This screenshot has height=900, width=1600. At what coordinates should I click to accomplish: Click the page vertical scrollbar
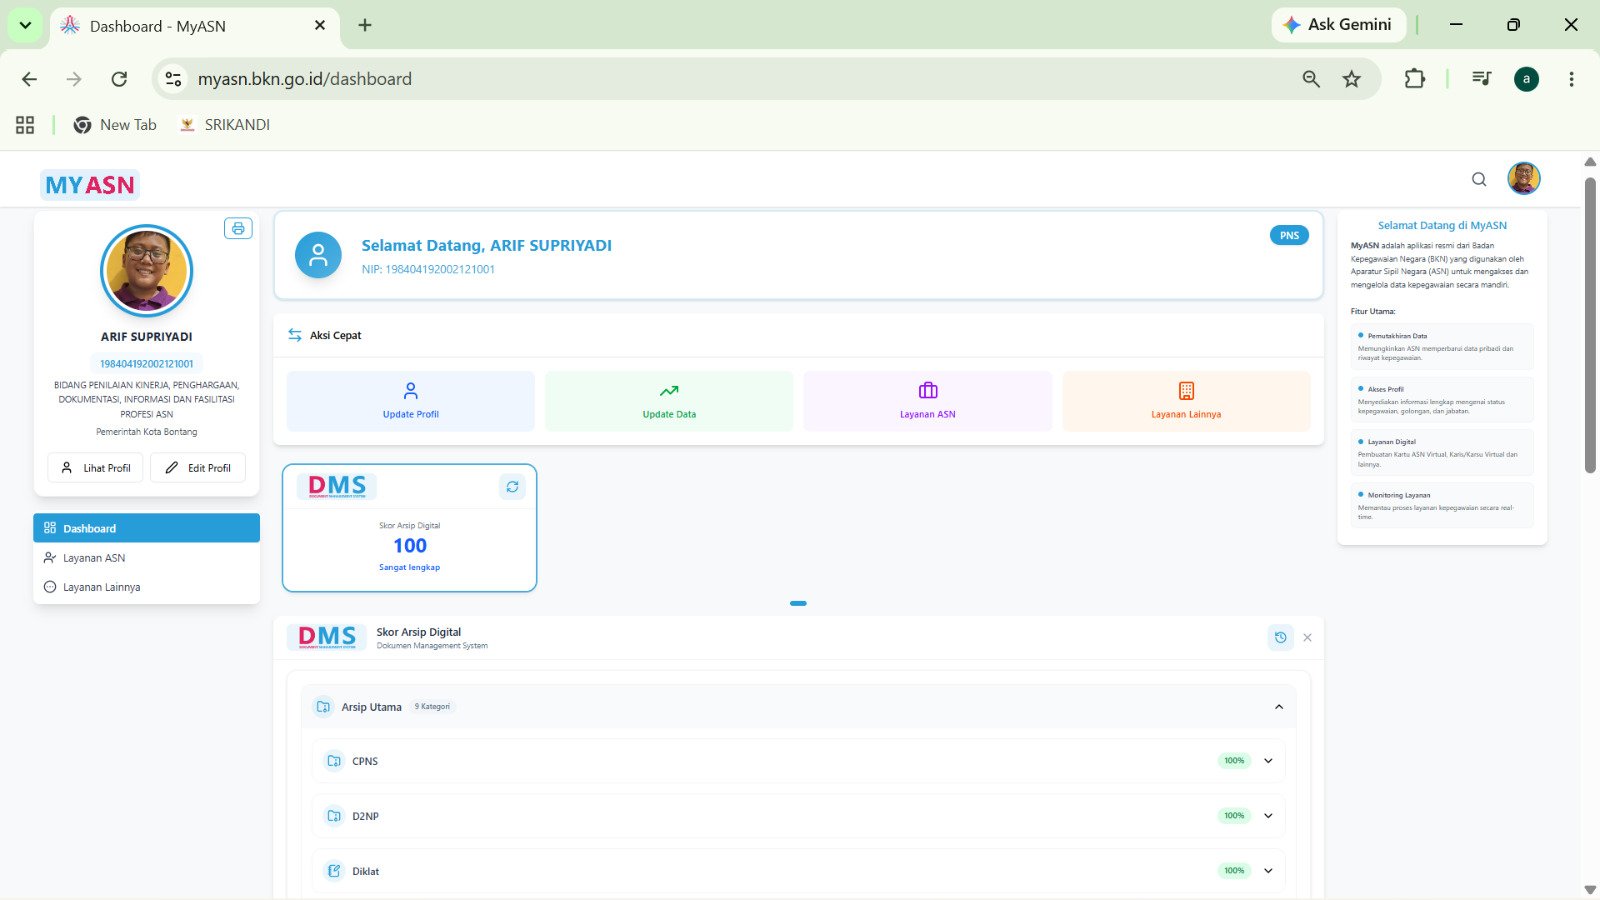1590,325
